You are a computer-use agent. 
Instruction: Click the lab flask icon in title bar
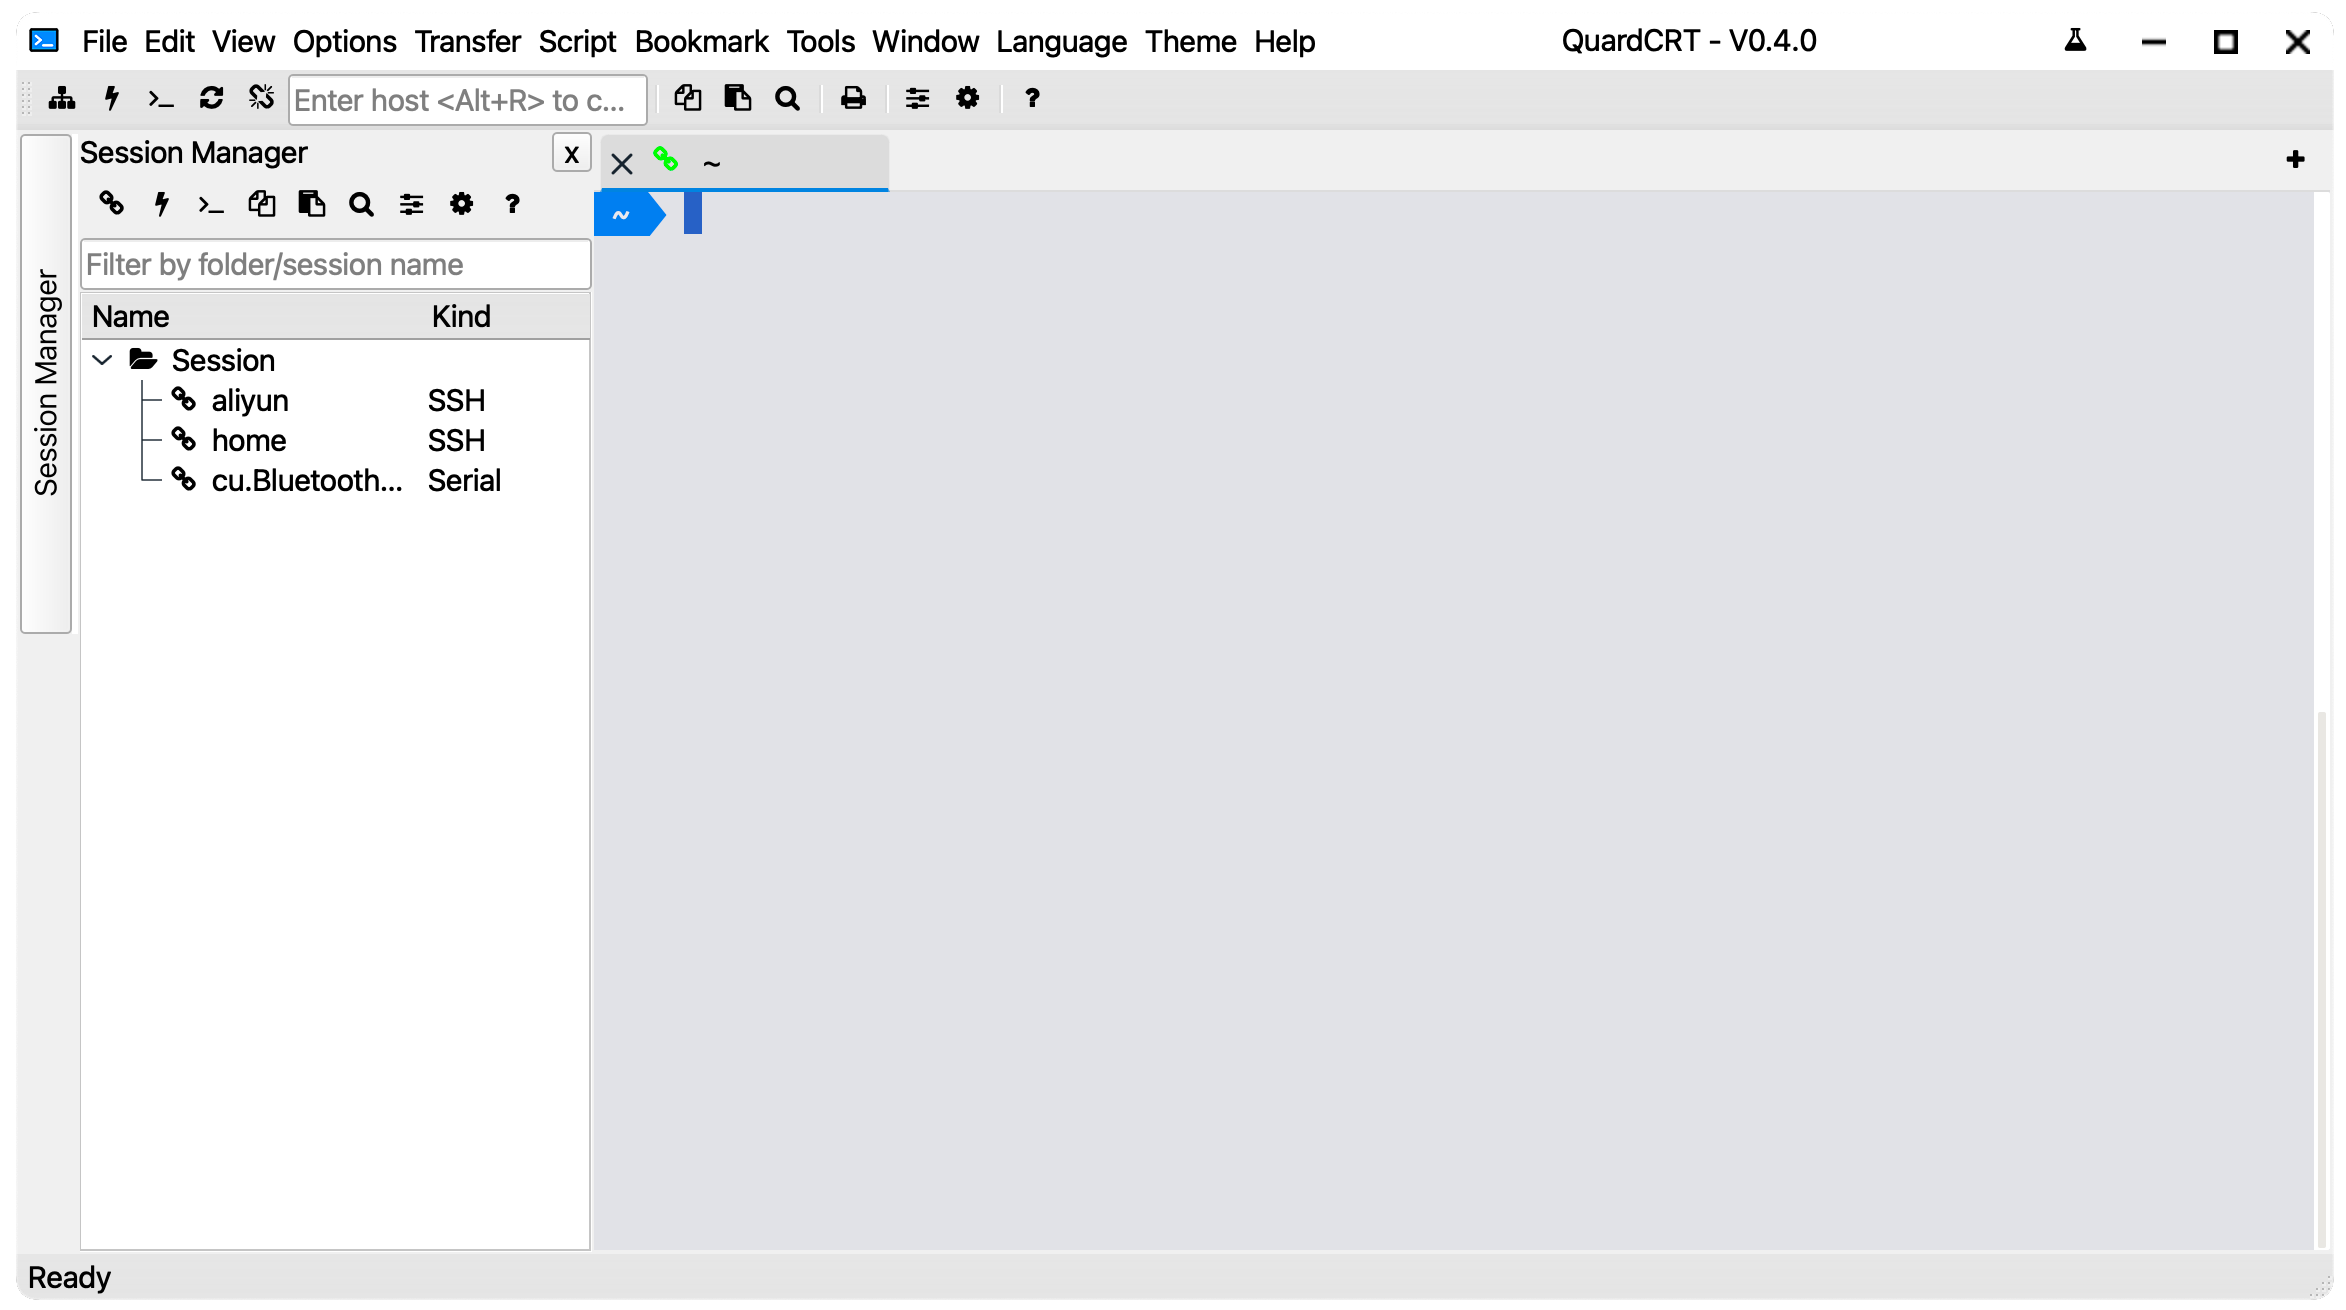coord(2075,41)
